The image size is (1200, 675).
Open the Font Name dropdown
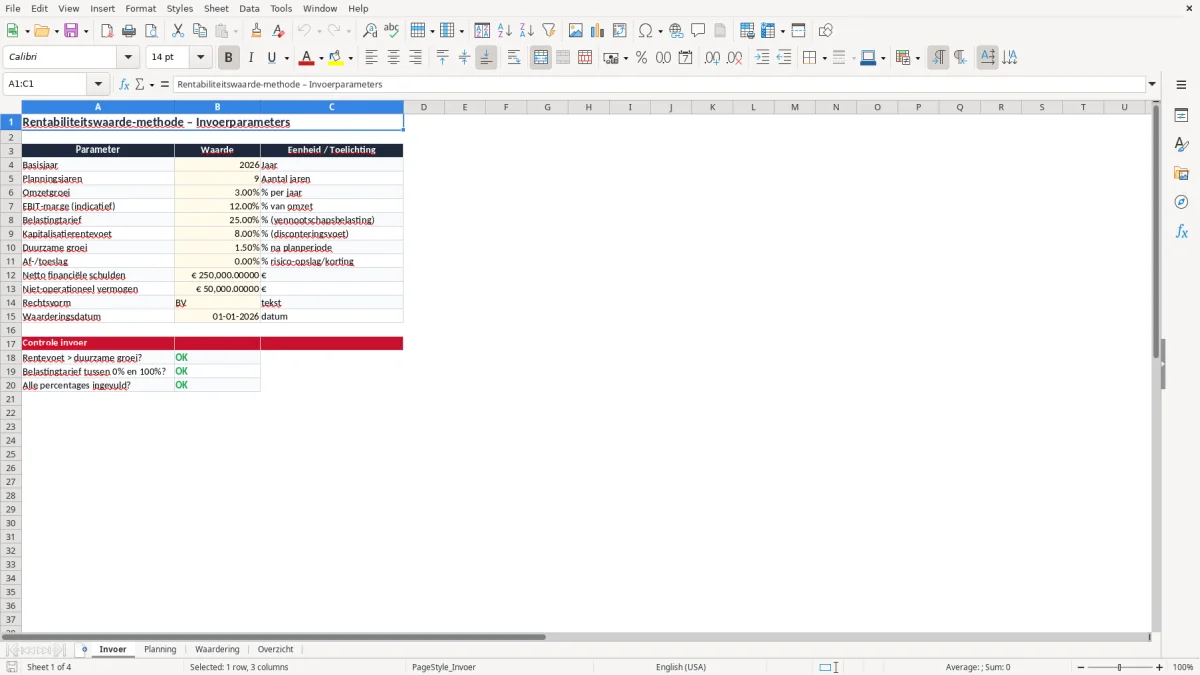click(x=128, y=58)
